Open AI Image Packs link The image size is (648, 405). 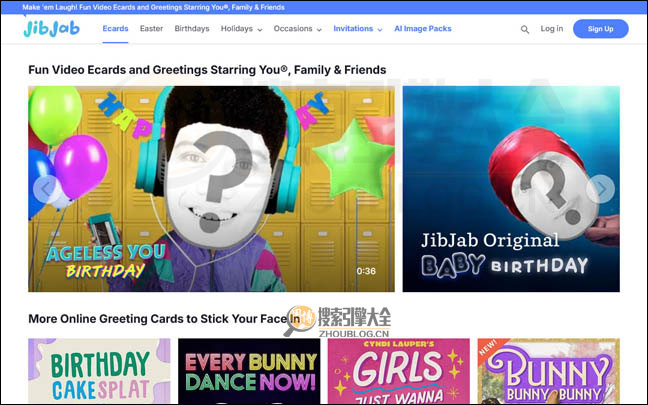pyautogui.click(x=423, y=29)
